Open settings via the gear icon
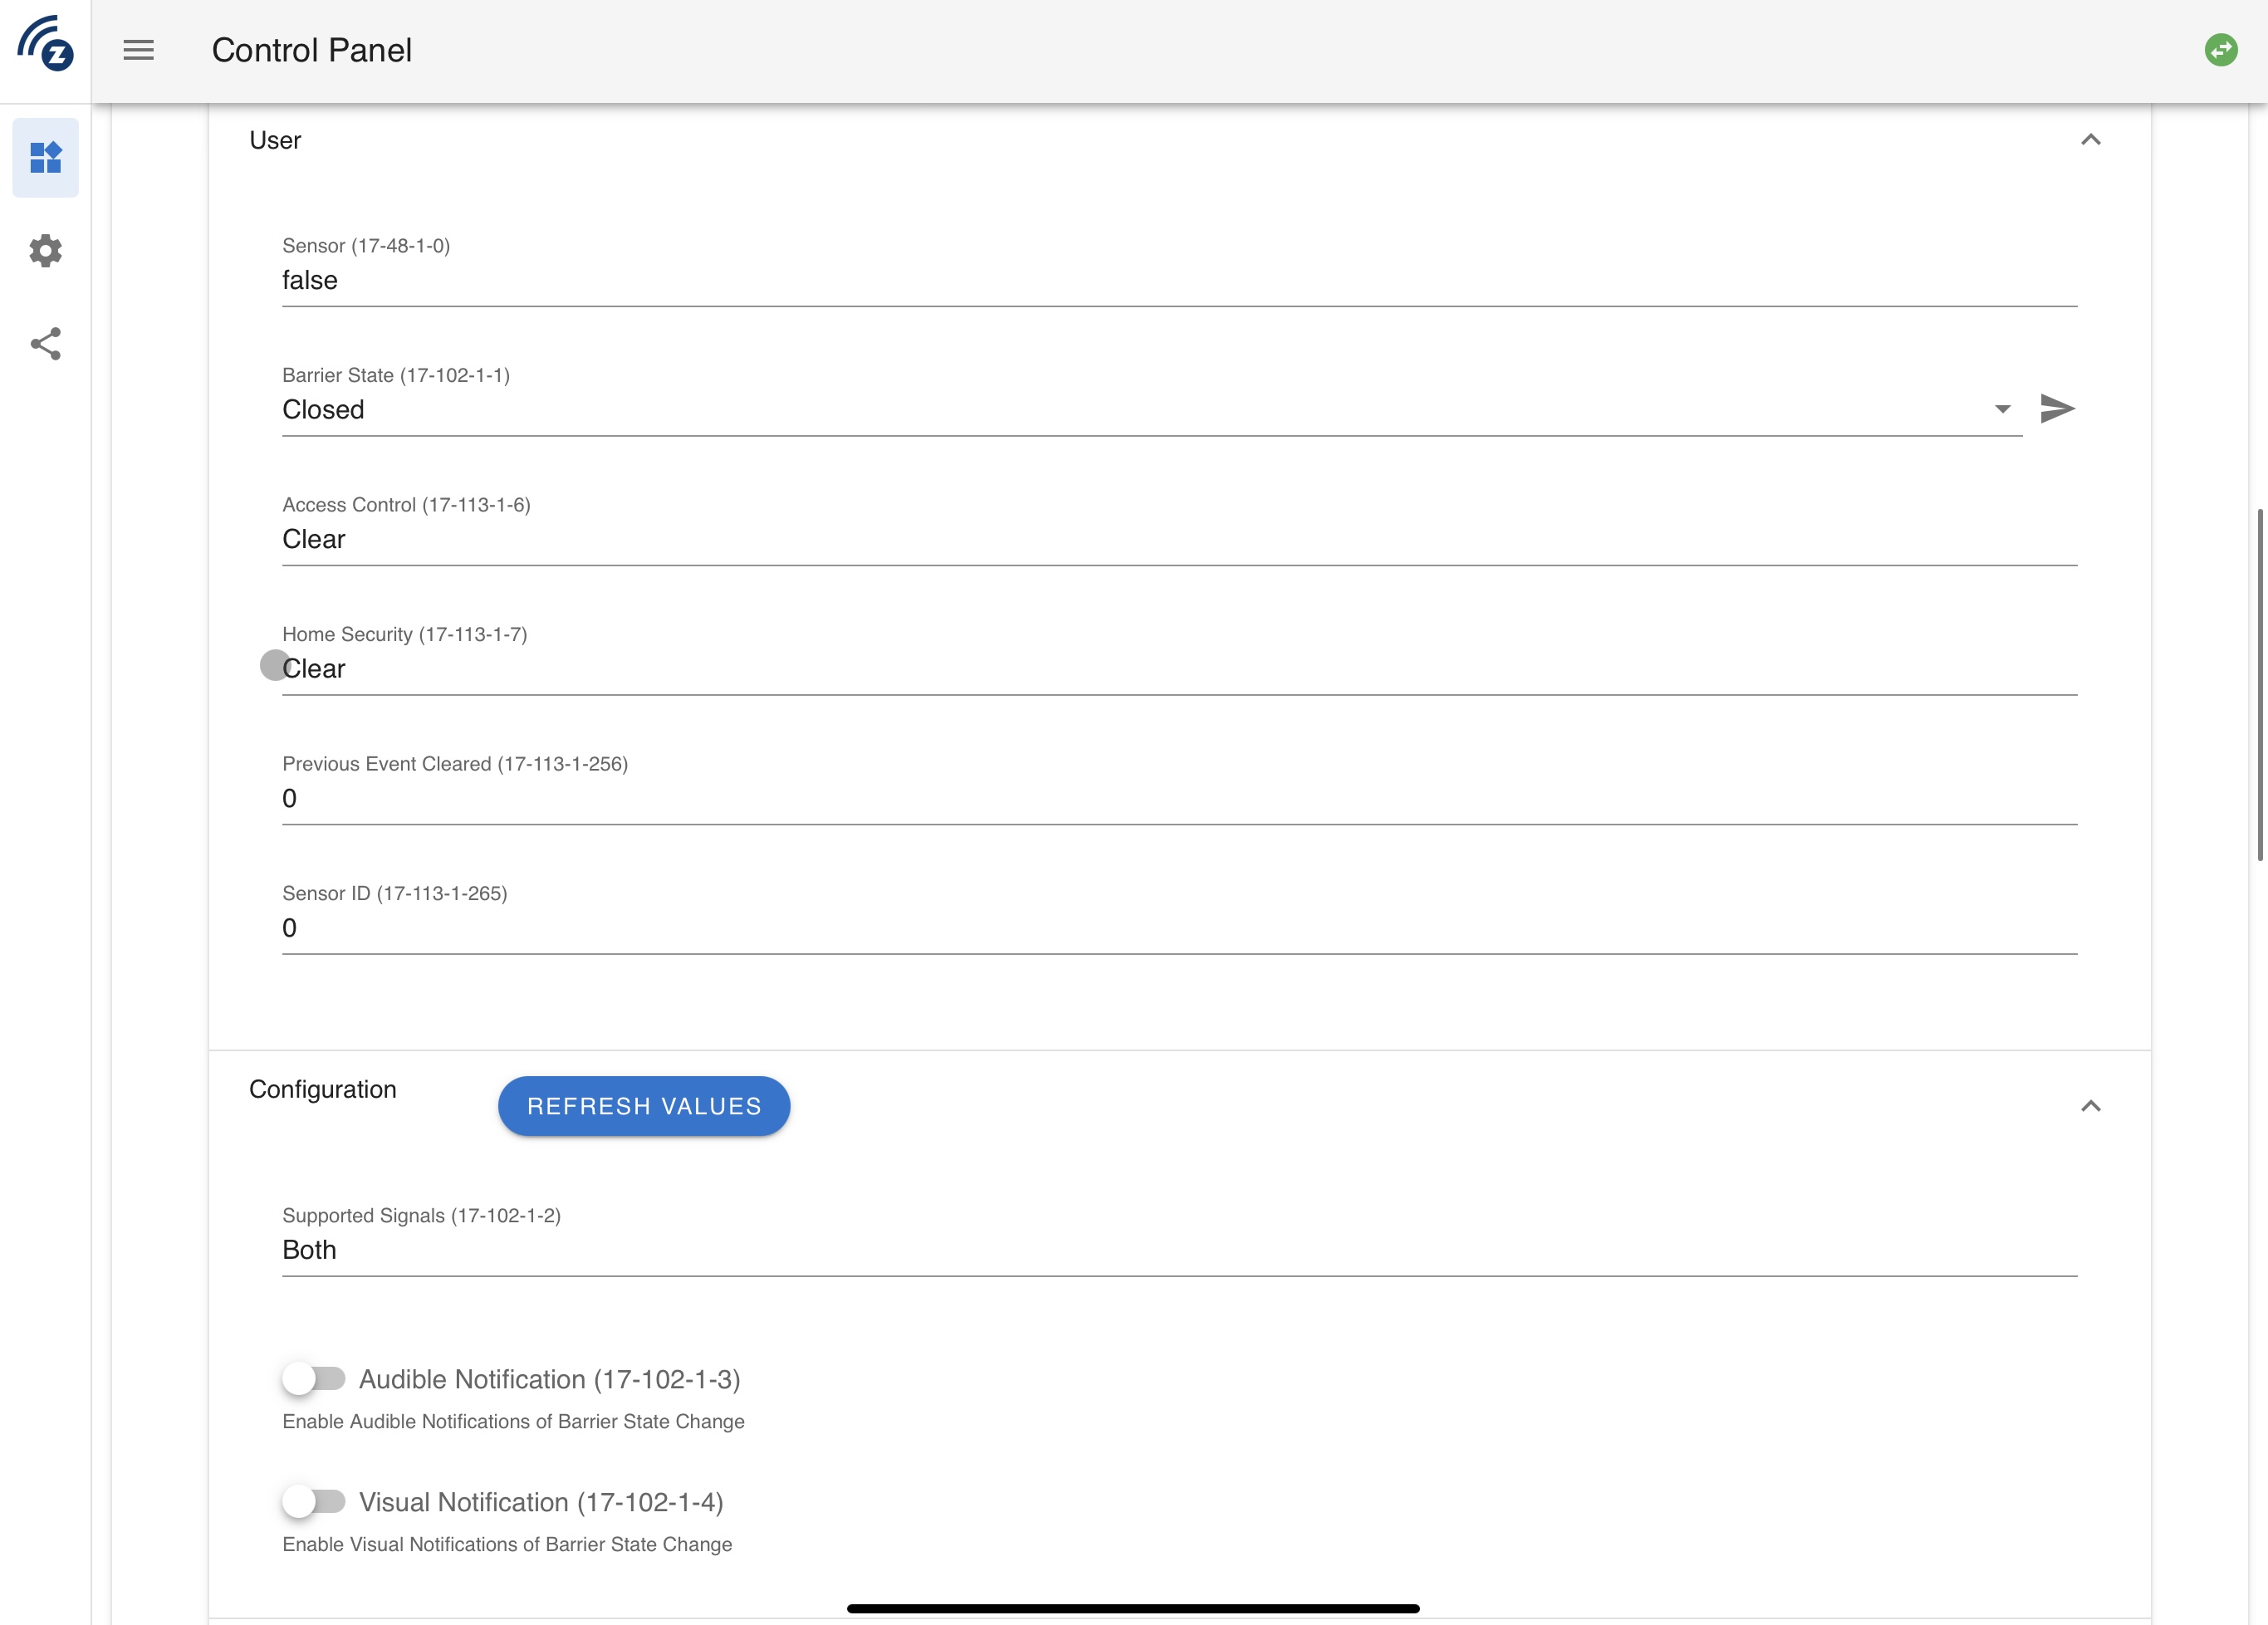This screenshot has width=2268, height=1625. tap(45, 251)
